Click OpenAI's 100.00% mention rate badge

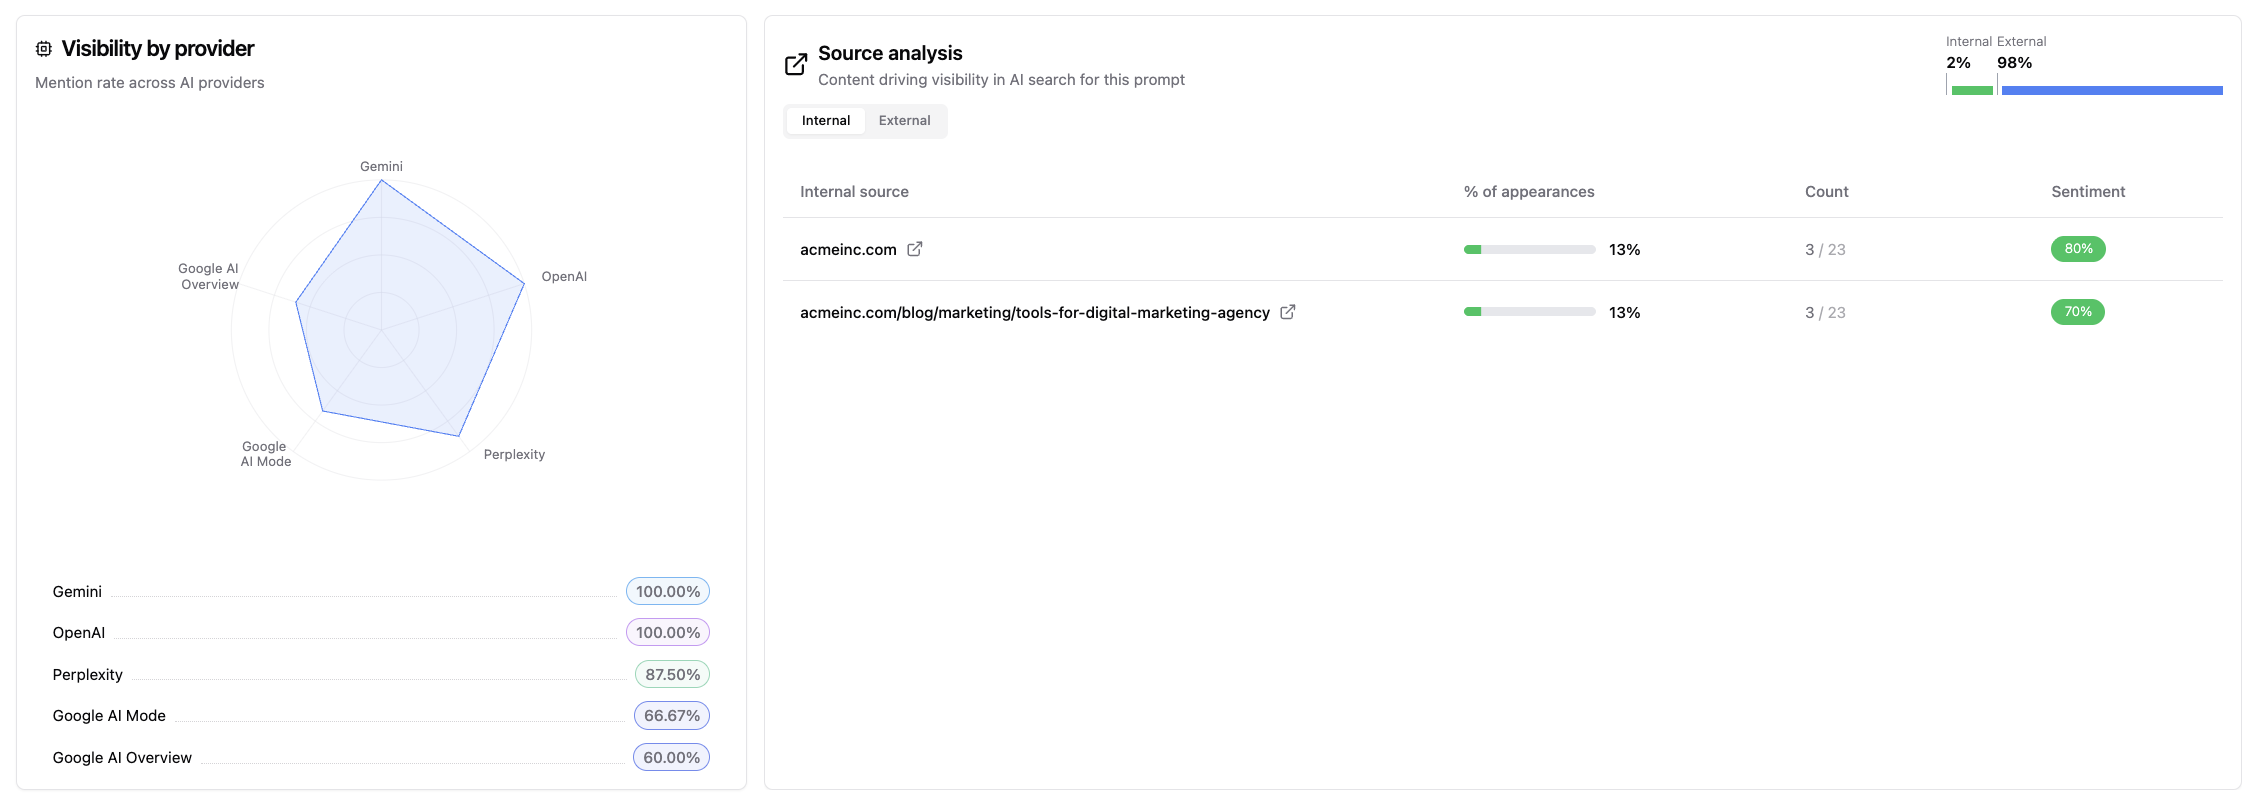pyautogui.click(x=668, y=633)
